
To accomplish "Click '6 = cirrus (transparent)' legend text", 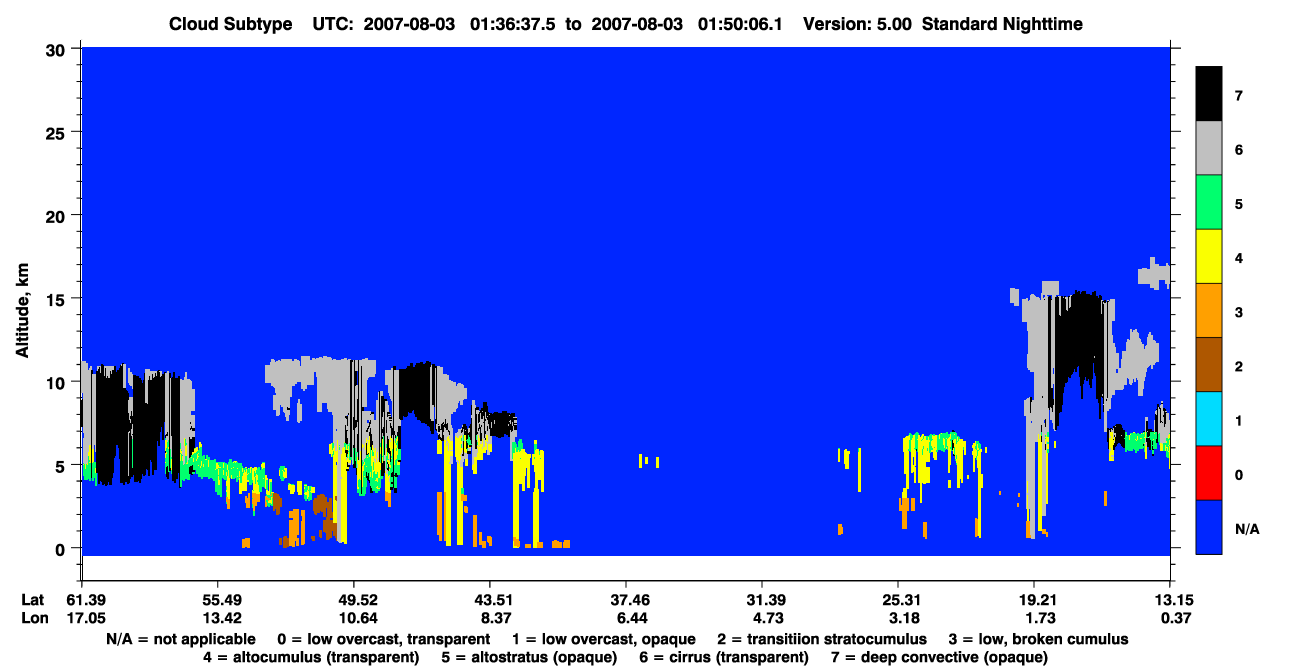I will point(725,657).
